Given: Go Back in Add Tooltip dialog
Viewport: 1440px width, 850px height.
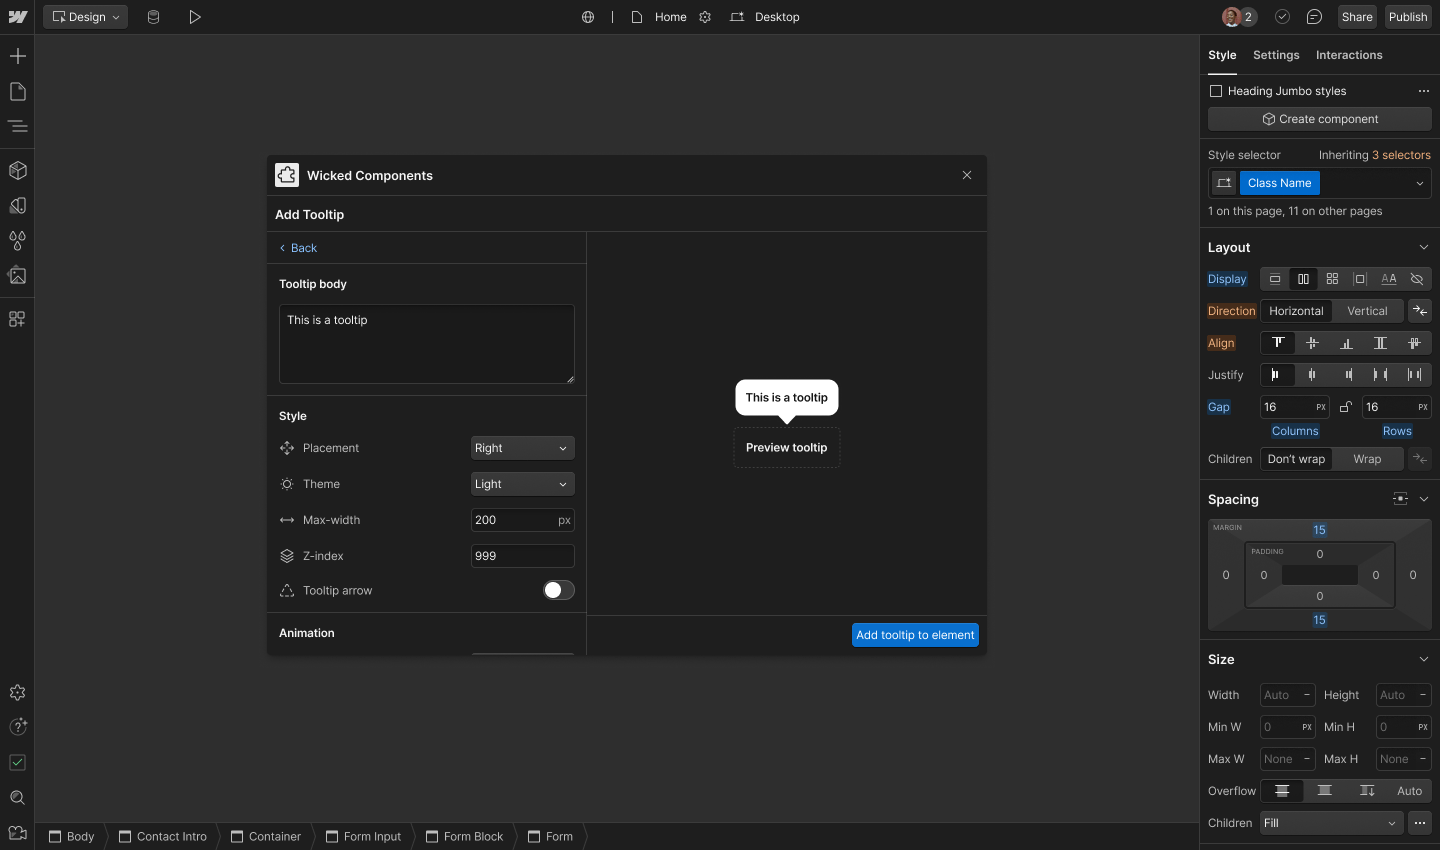Looking at the screenshot, I should pyautogui.click(x=298, y=248).
